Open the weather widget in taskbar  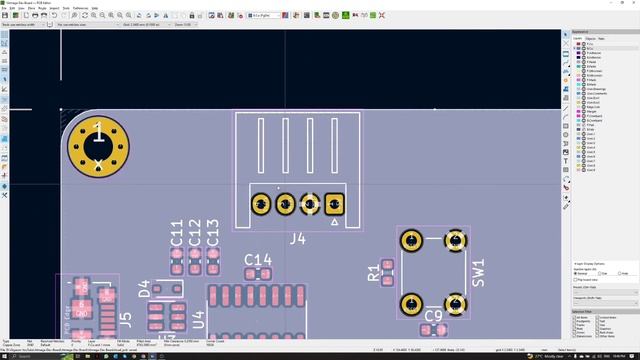pos(545,356)
